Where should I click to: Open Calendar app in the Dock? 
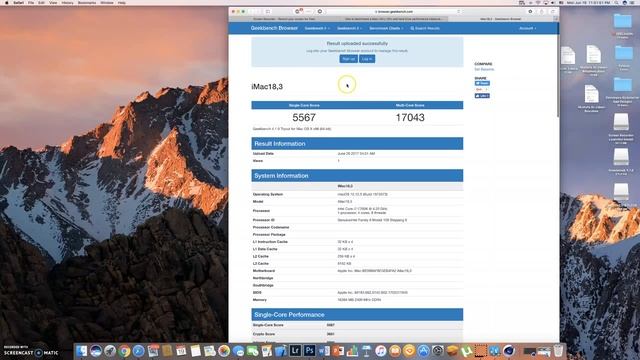(x=181, y=351)
